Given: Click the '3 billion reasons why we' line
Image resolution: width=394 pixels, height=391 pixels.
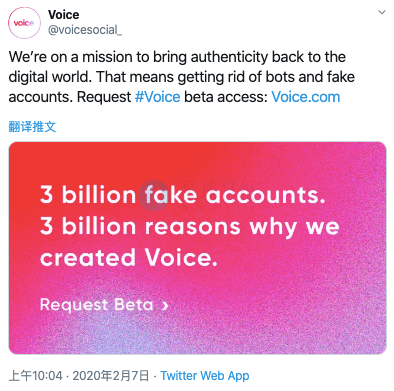Looking at the screenshot, I should 190,227.
